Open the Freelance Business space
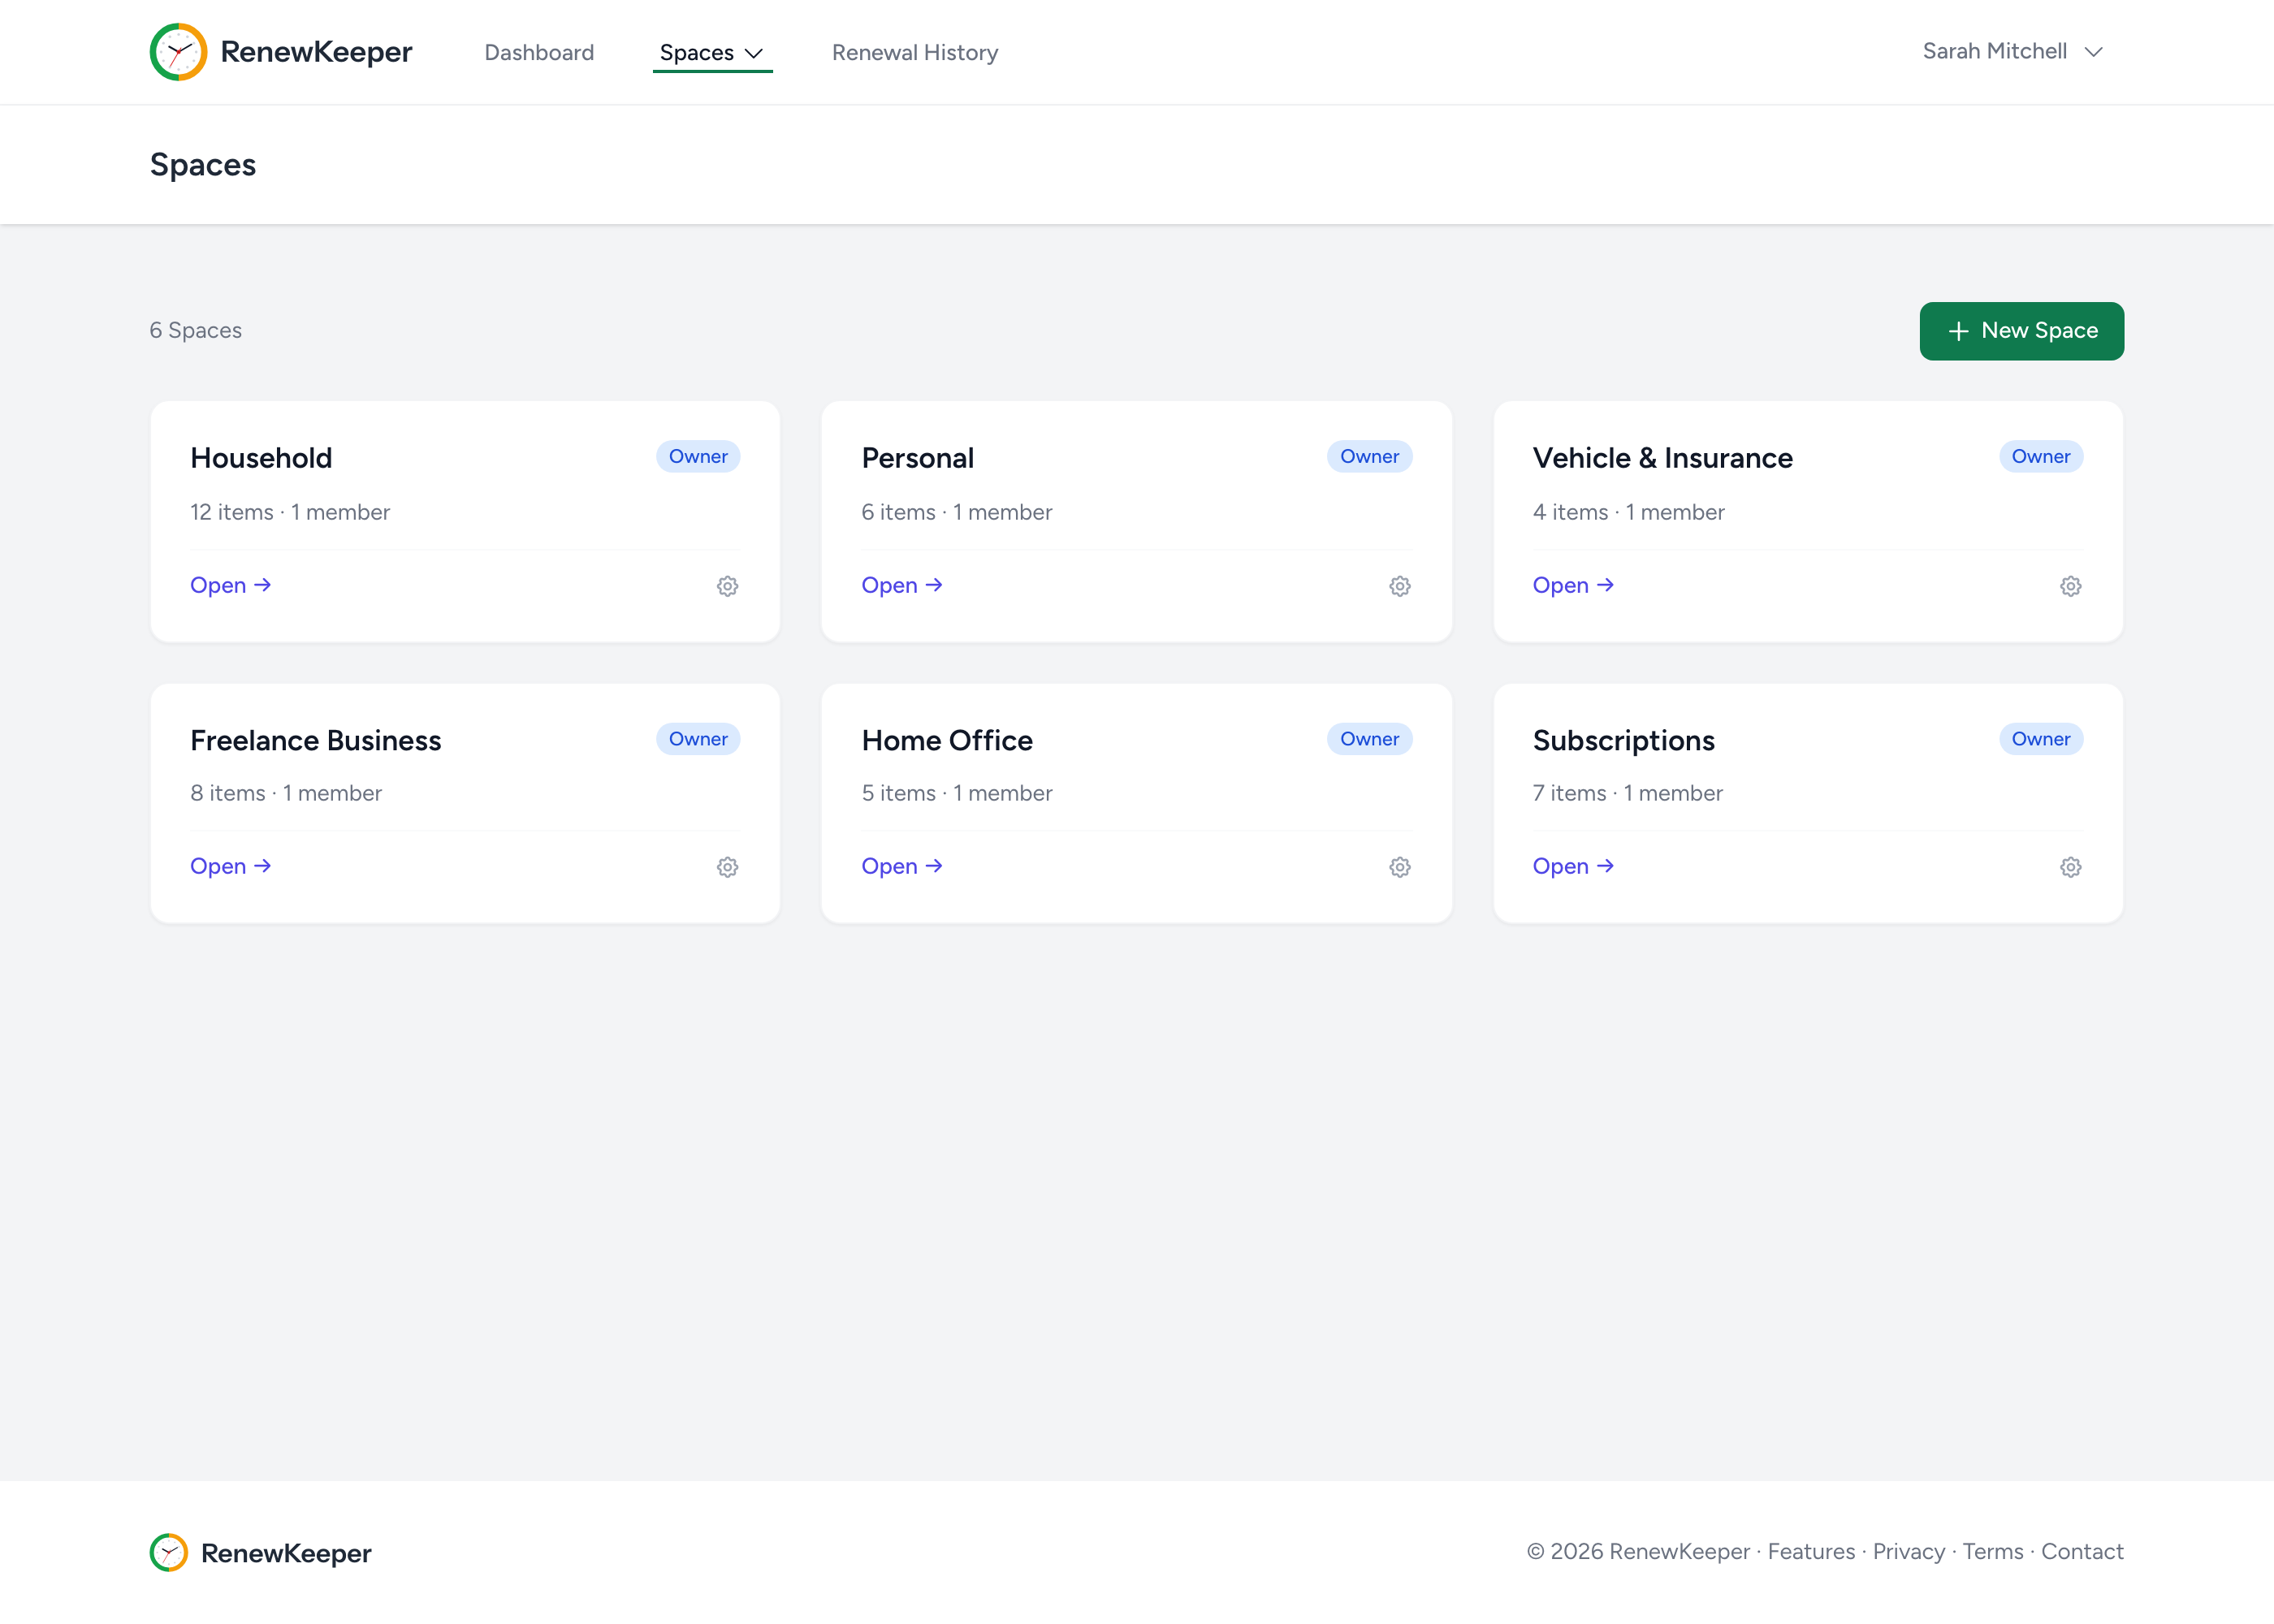2274x1624 pixels. (x=231, y=866)
